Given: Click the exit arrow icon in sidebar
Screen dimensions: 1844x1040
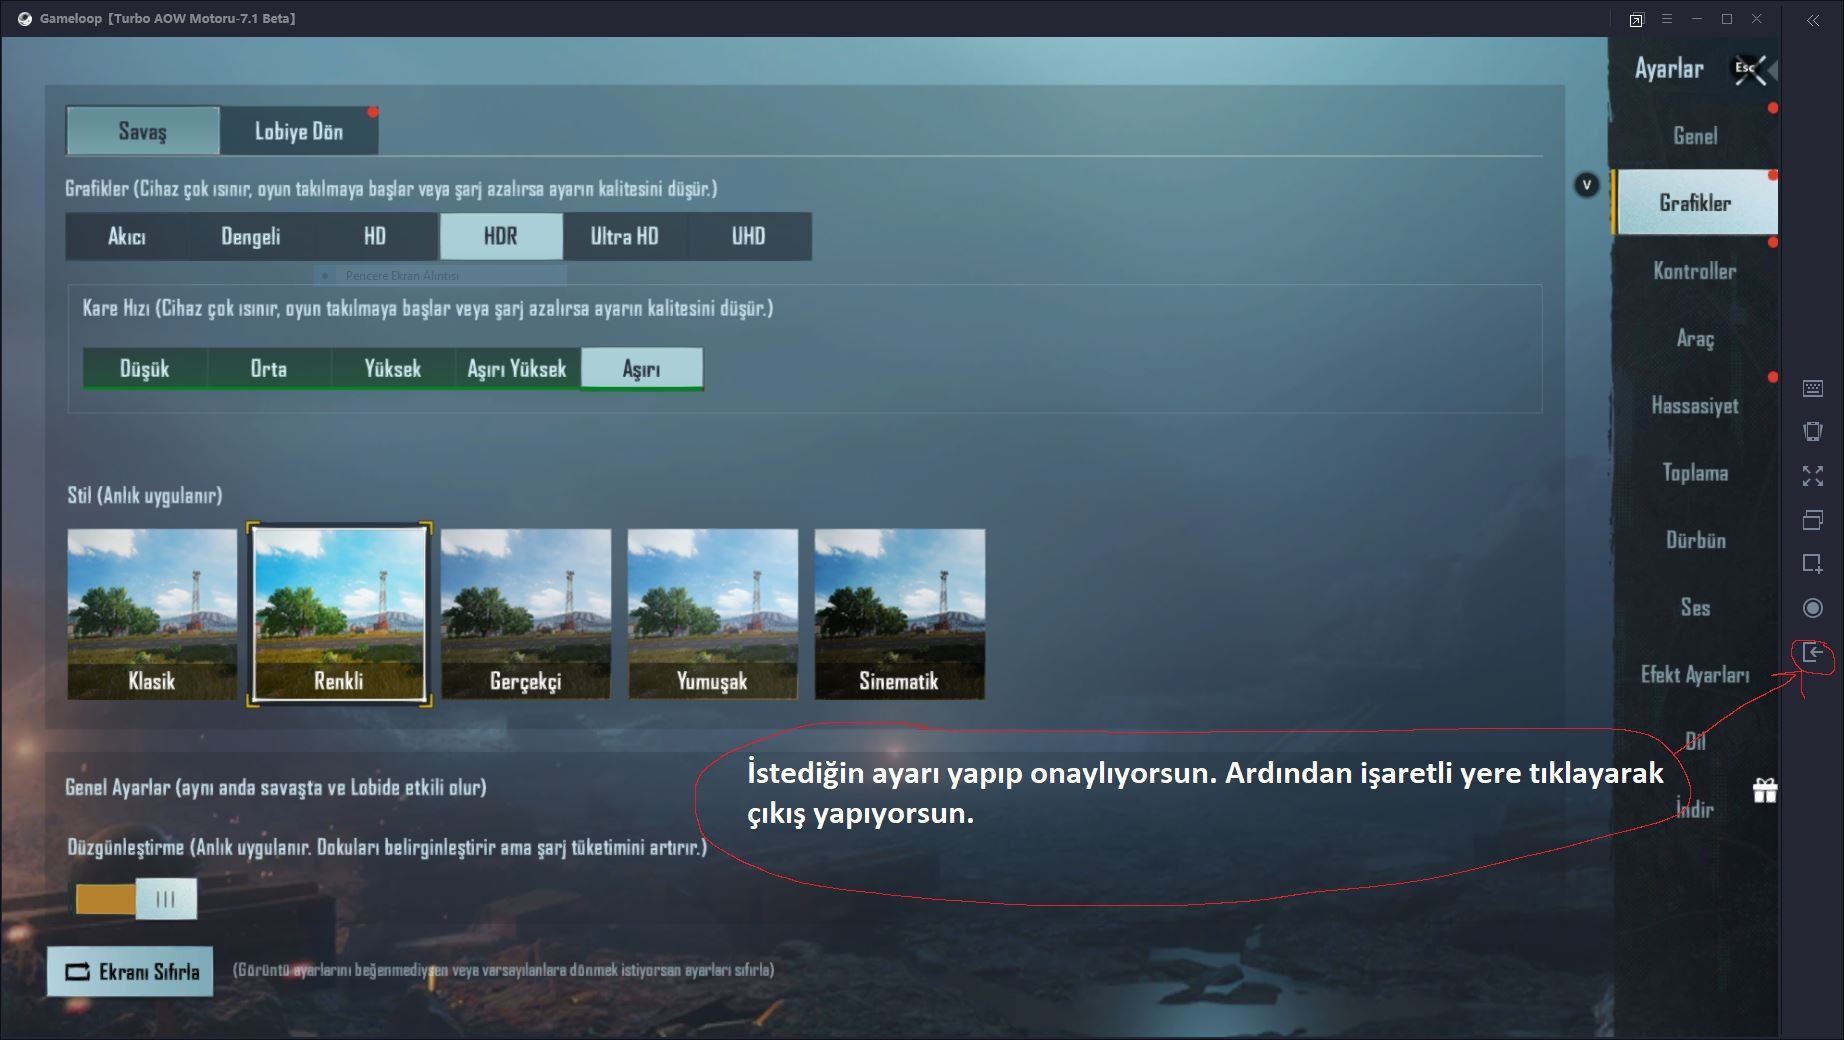Looking at the screenshot, I should (x=1813, y=653).
